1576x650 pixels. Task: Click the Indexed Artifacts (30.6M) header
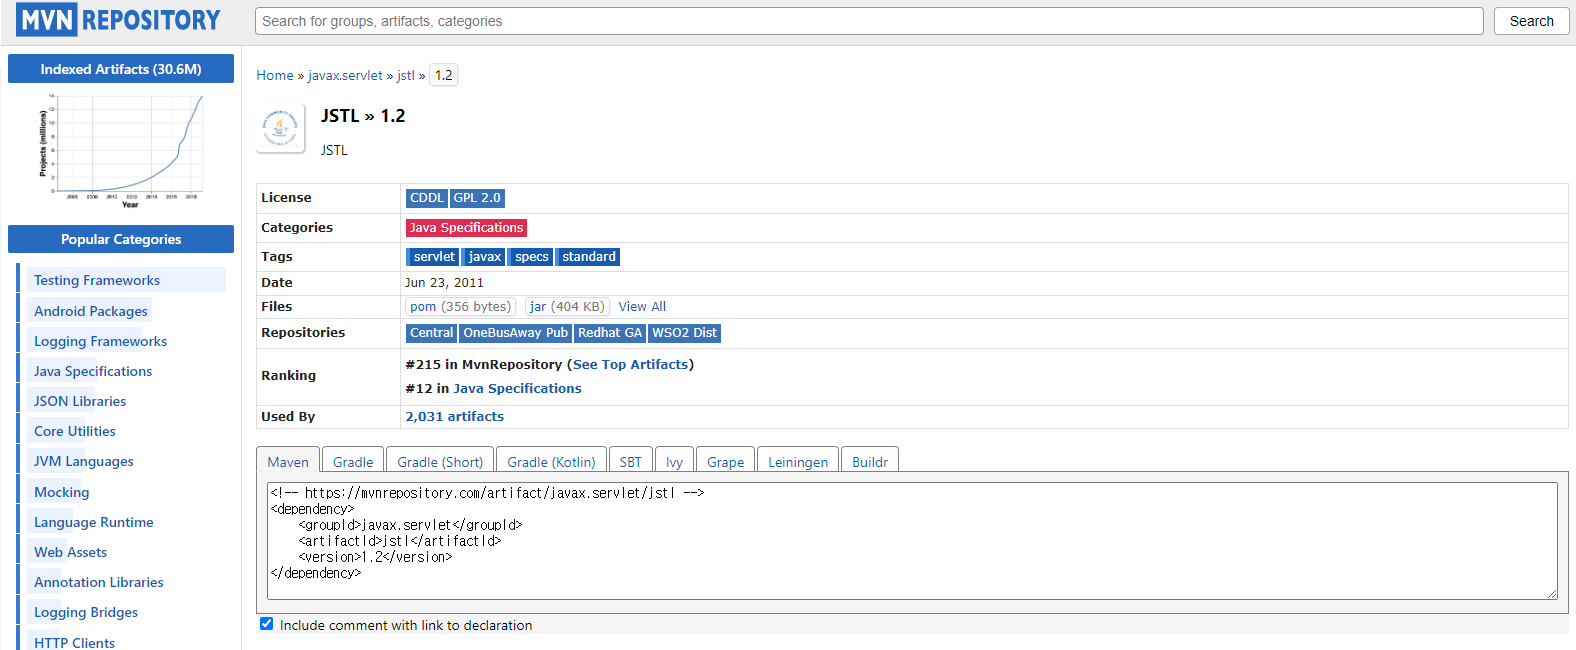(121, 69)
